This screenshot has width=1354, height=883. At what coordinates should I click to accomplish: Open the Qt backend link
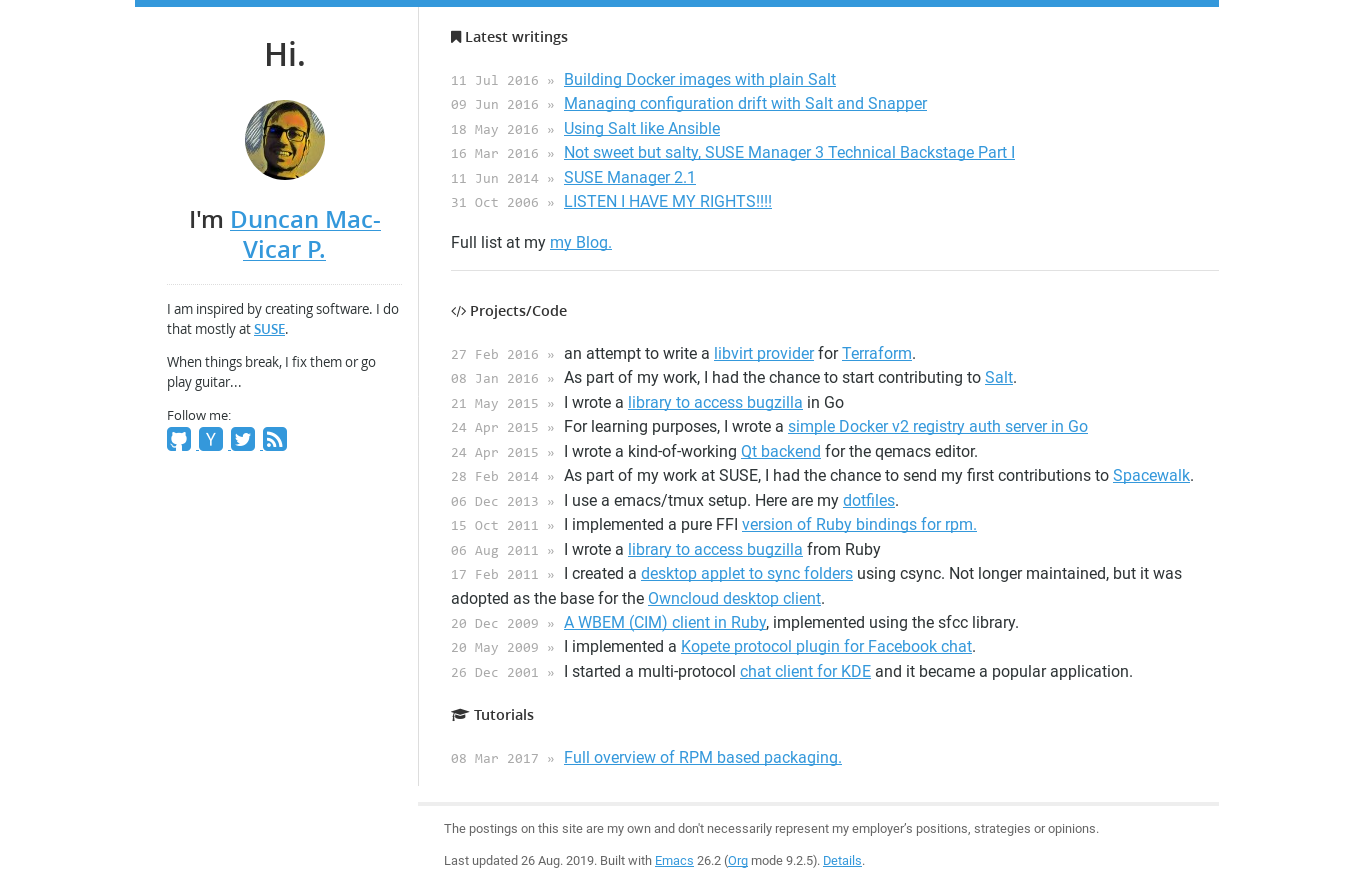point(781,452)
